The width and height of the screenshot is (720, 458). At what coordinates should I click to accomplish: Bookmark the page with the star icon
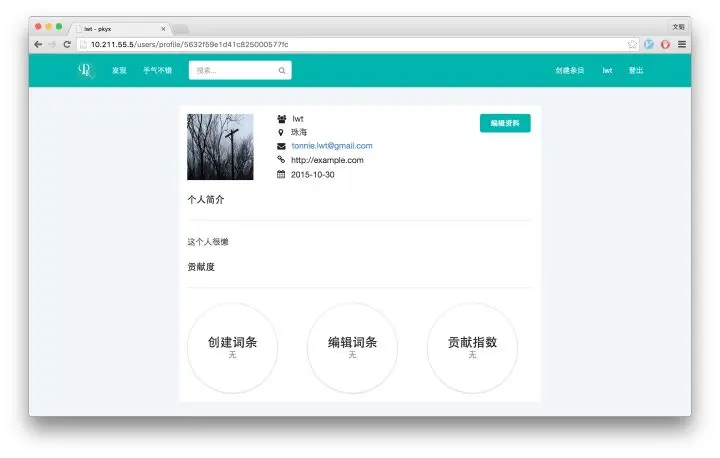632,45
